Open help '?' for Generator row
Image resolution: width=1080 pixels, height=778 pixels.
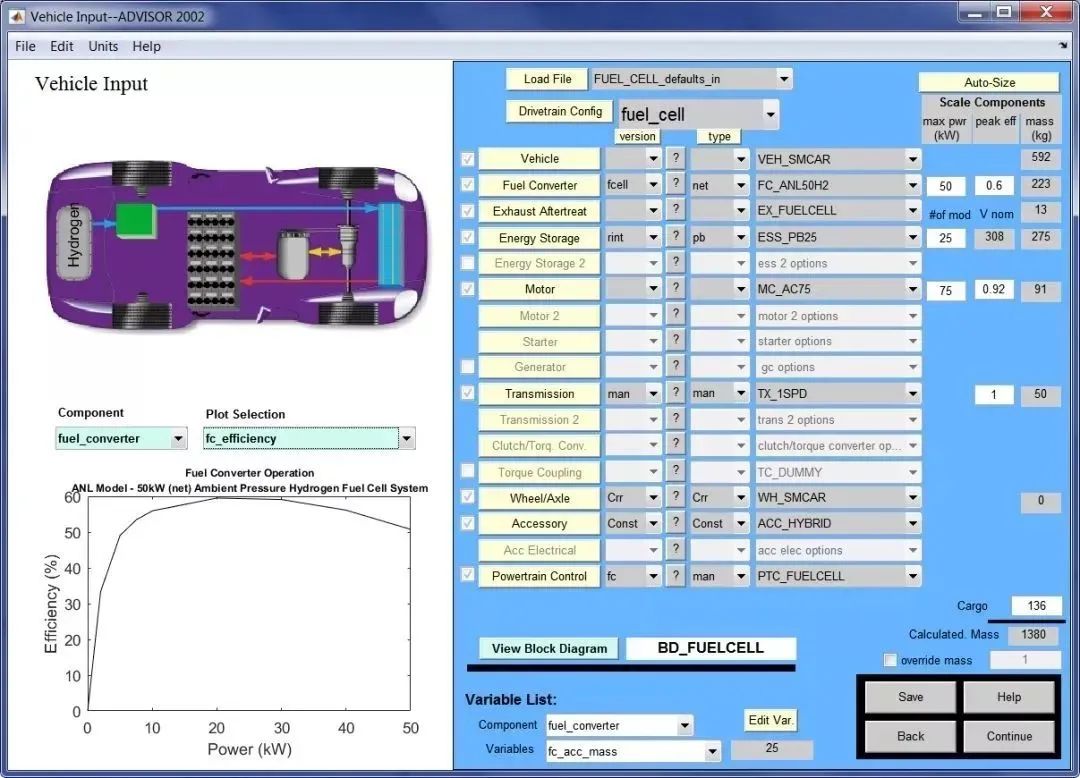click(x=676, y=366)
